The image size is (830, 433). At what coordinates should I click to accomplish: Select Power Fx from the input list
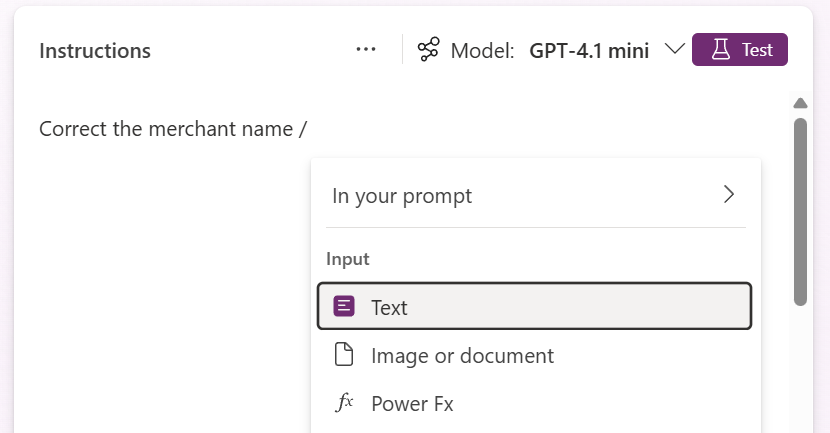(x=412, y=403)
